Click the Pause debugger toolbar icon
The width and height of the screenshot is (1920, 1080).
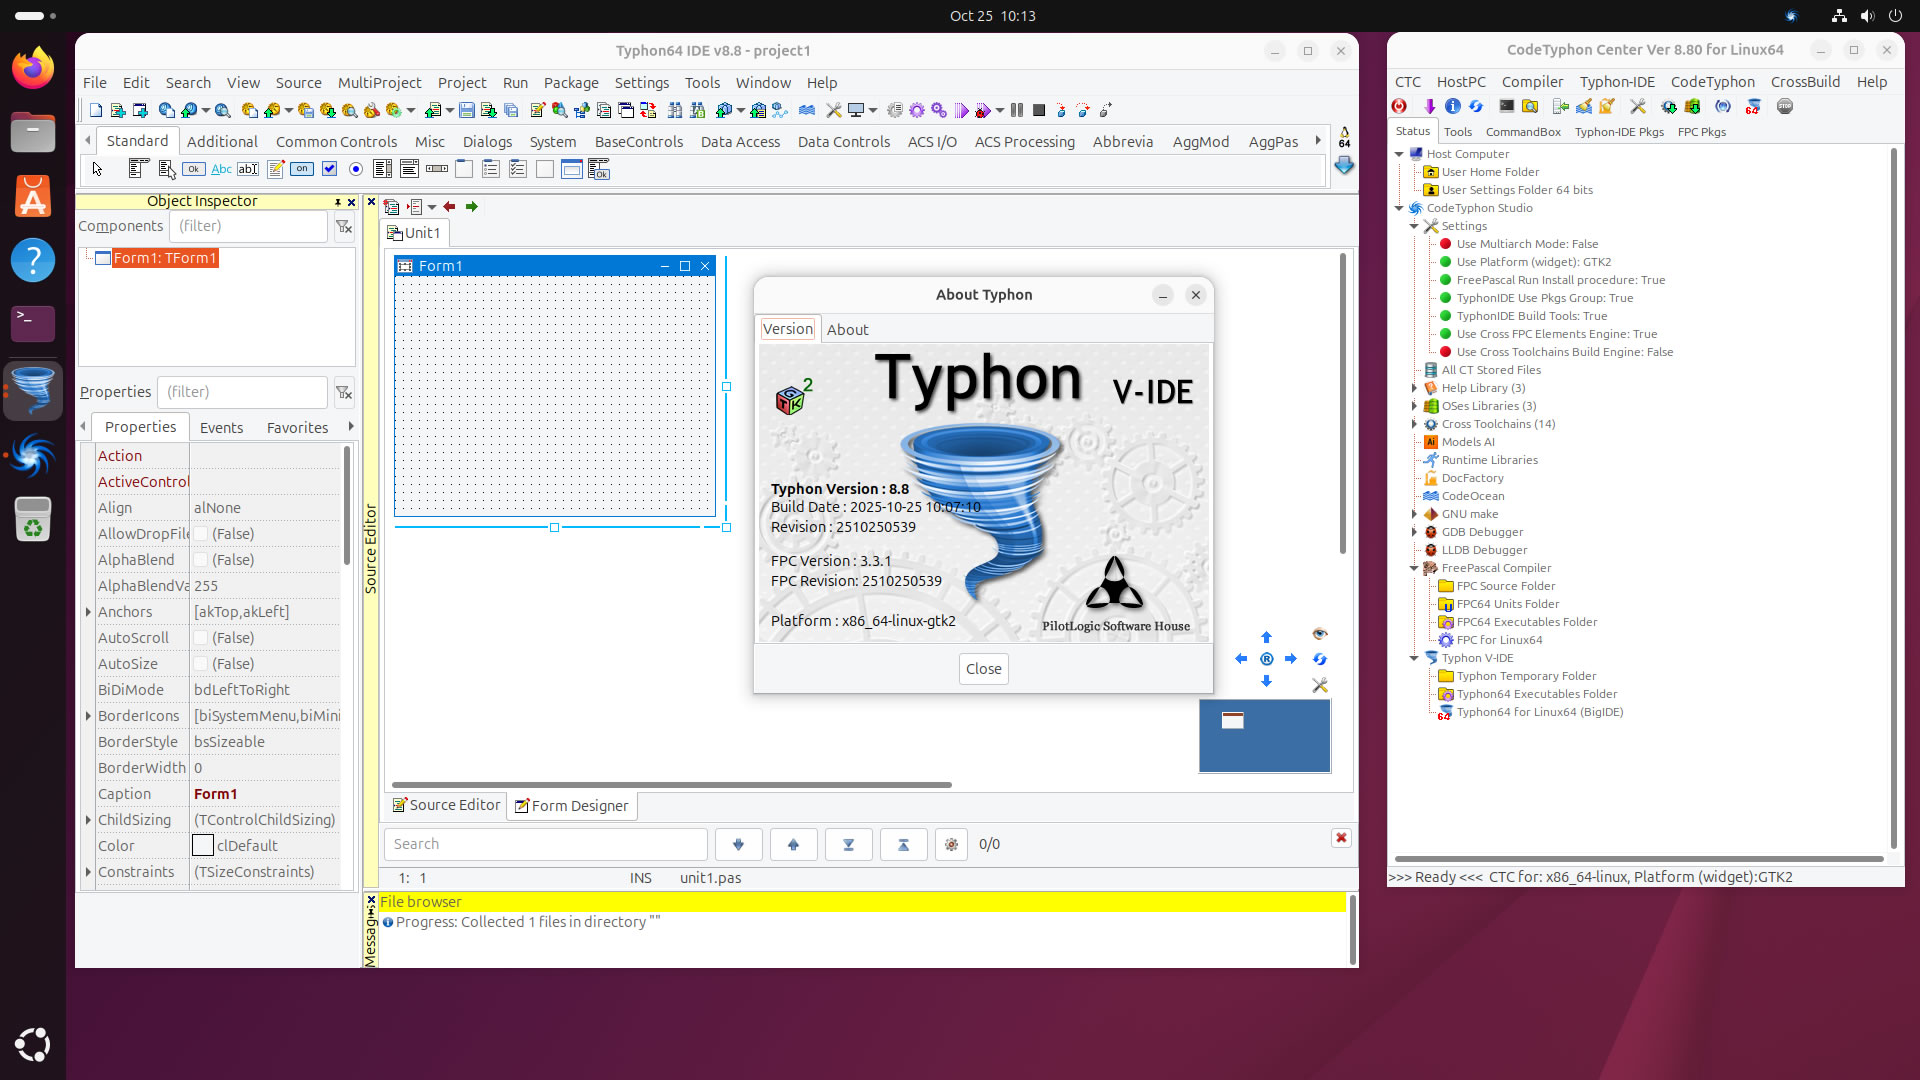point(1017,110)
